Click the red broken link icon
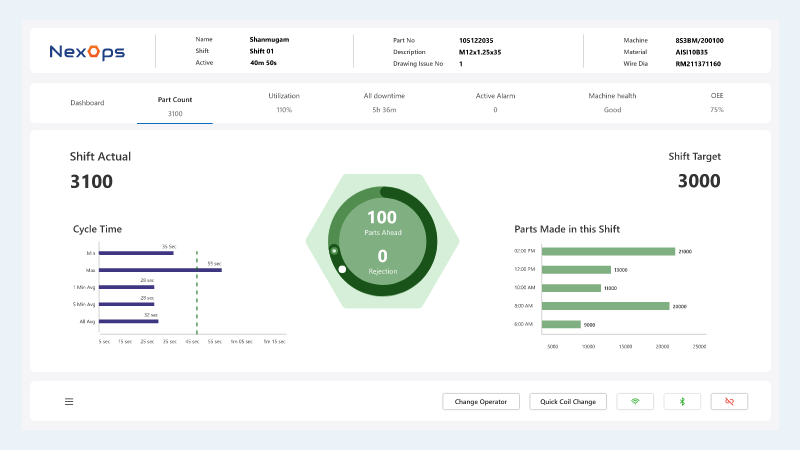The height and width of the screenshot is (450, 800). pos(729,402)
